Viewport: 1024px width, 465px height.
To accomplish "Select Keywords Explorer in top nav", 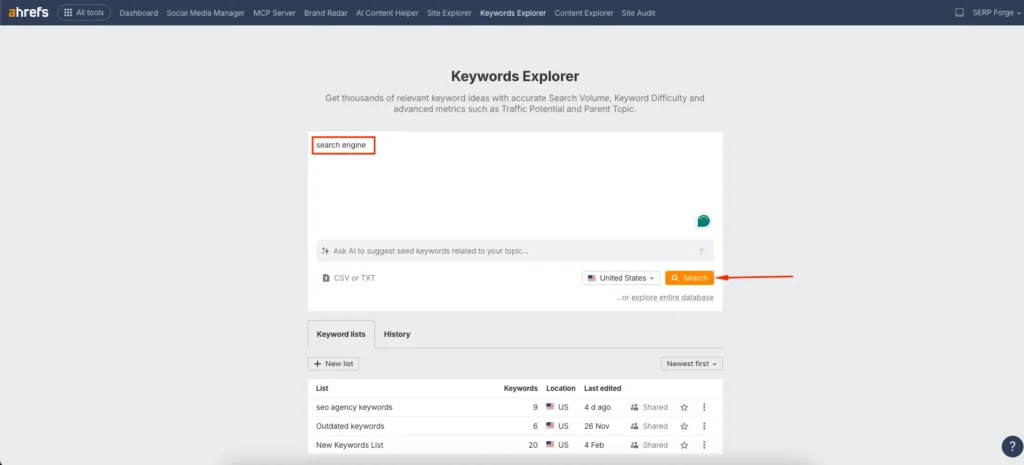I will (x=513, y=13).
